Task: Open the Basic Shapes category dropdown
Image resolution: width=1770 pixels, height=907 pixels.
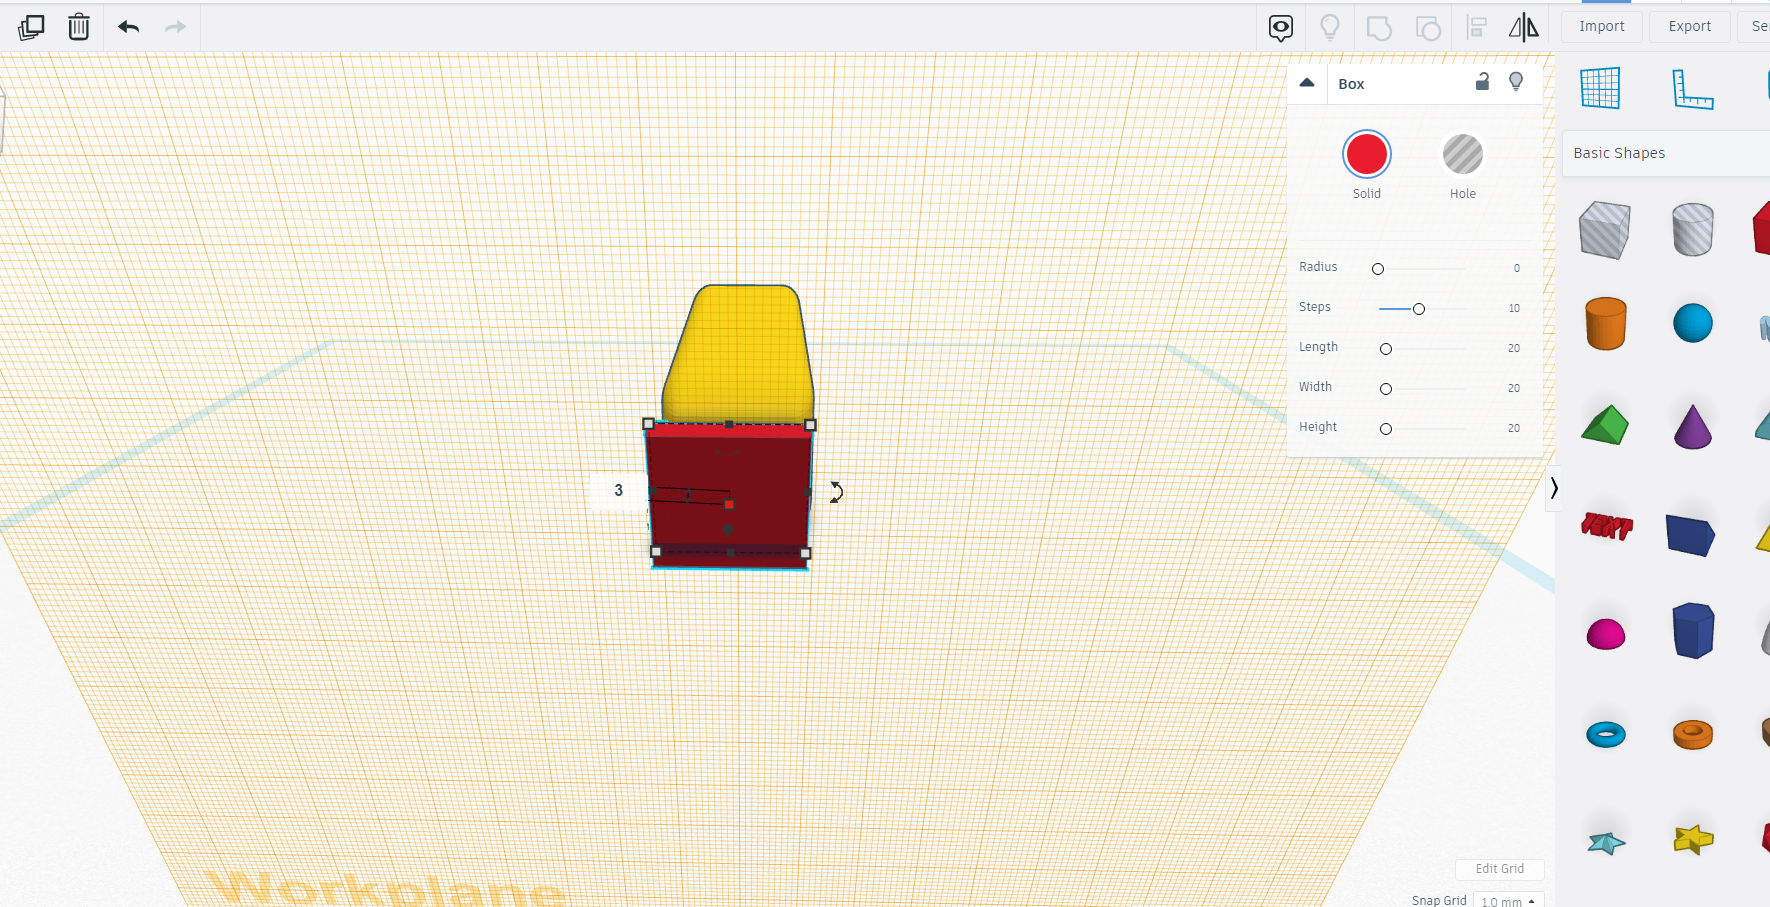Action: tap(1666, 153)
